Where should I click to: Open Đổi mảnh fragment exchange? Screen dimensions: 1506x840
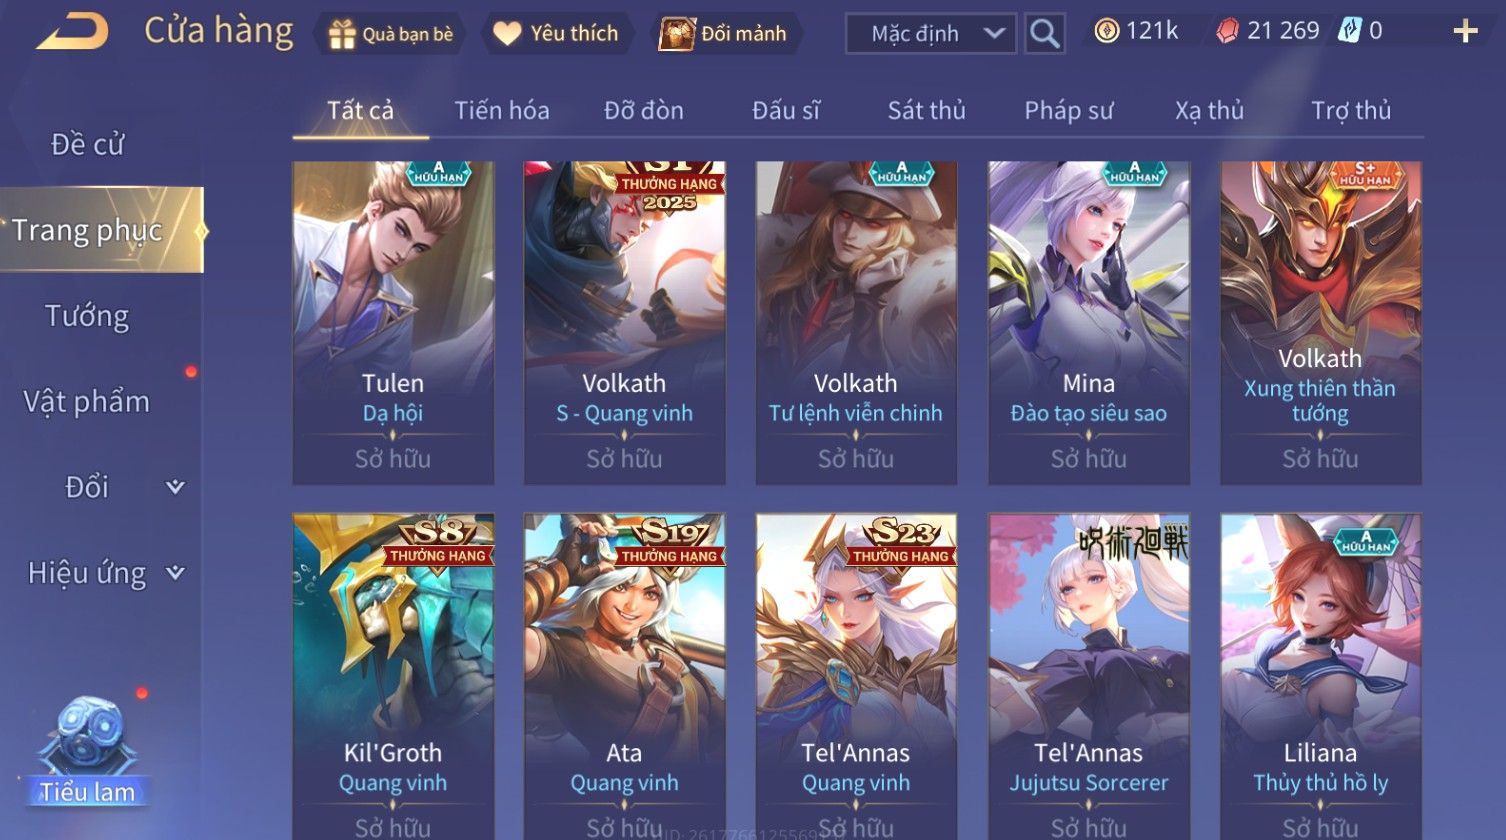point(723,33)
